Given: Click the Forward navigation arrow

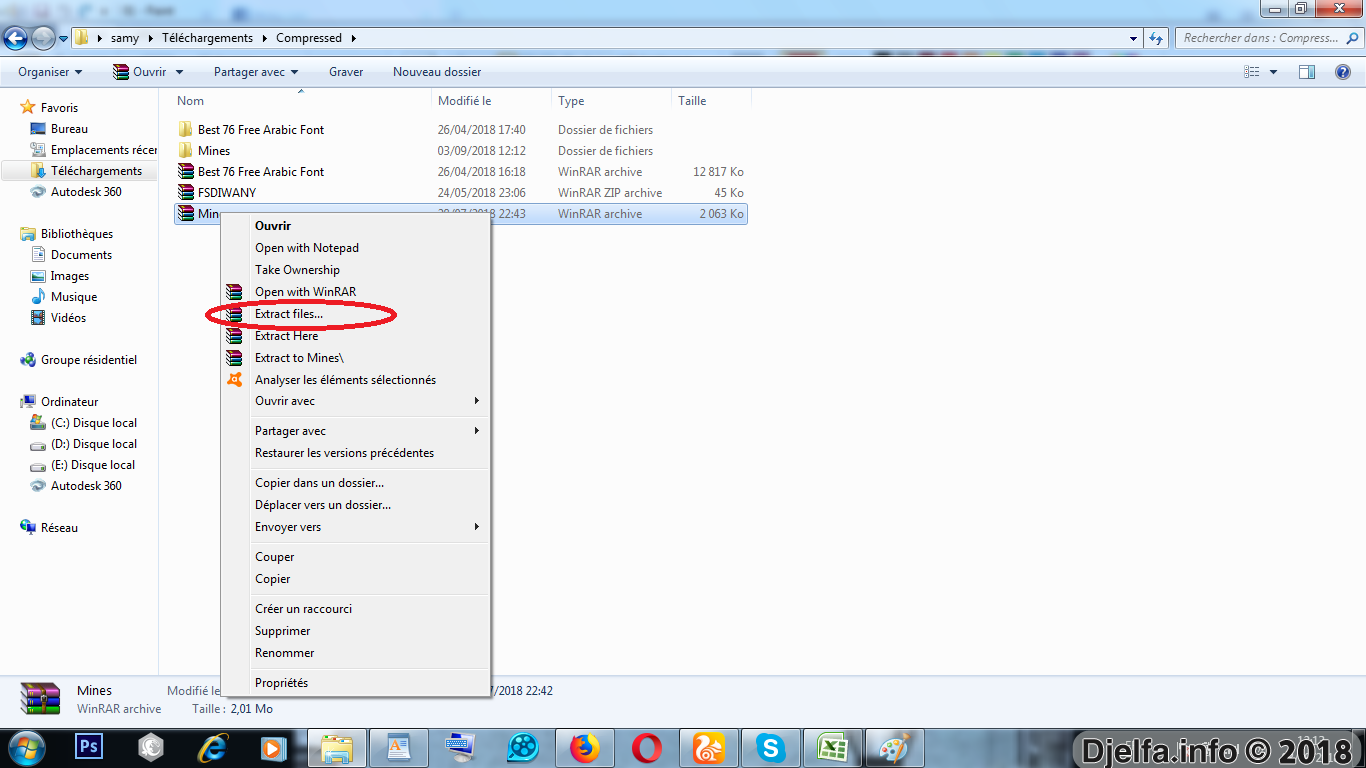Looking at the screenshot, I should pyautogui.click(x=43, y=38).
